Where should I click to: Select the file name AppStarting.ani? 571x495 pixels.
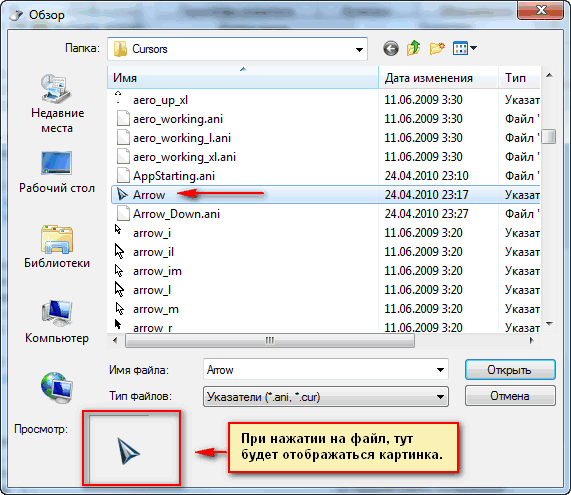coord(174,176)
